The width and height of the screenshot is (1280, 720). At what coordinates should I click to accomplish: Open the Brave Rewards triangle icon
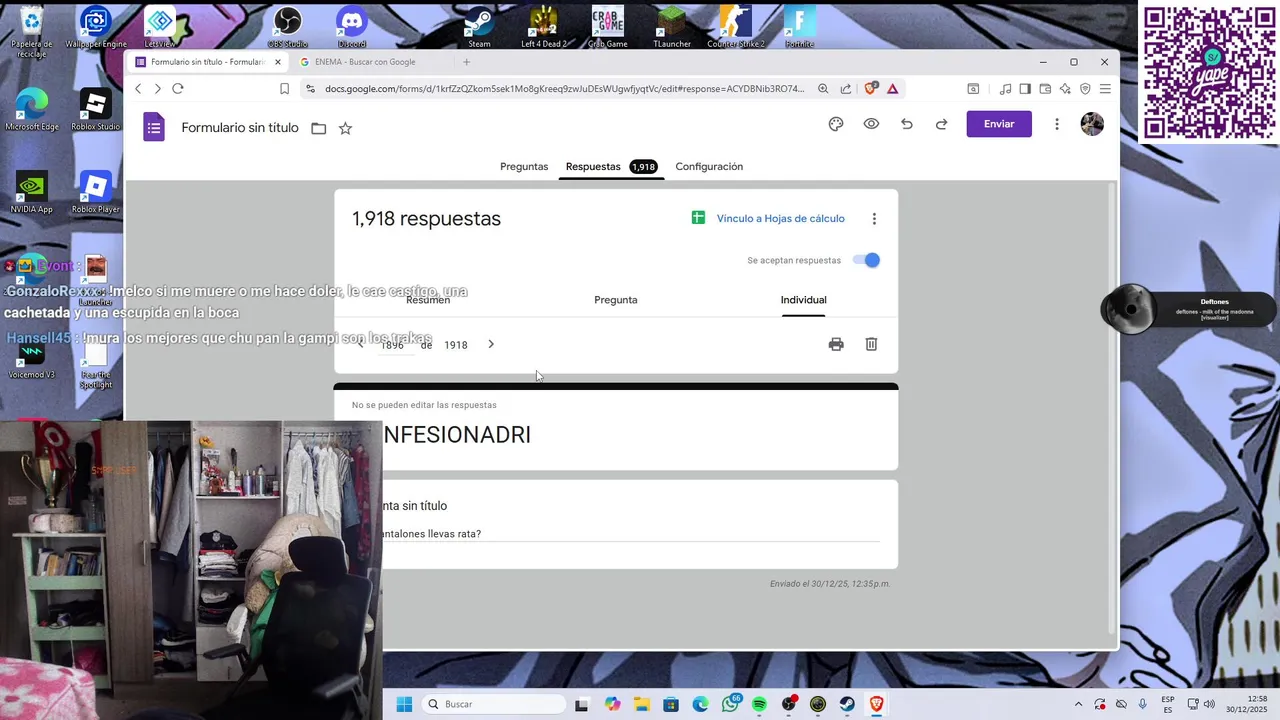click(892, 89)
